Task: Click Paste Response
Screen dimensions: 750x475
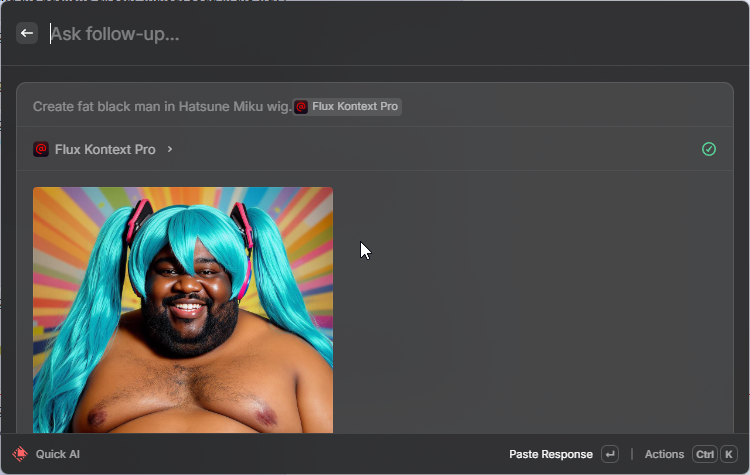Action: click(x=551, y=454)
